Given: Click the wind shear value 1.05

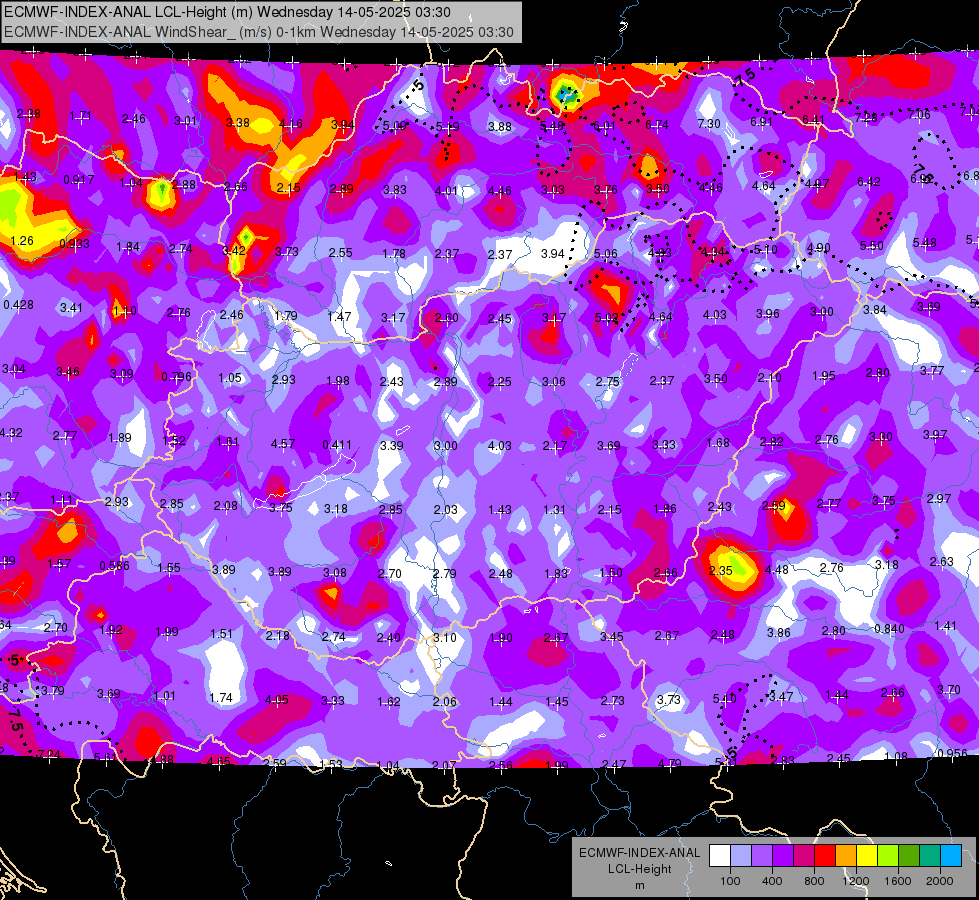Looking at the screenshot, I should tap(230, 377).
